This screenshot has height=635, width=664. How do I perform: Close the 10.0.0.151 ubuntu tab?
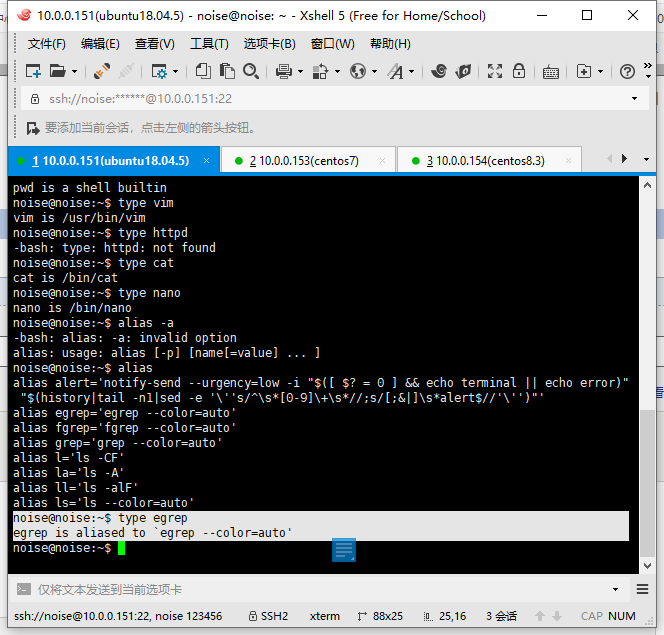coord(207,160)
